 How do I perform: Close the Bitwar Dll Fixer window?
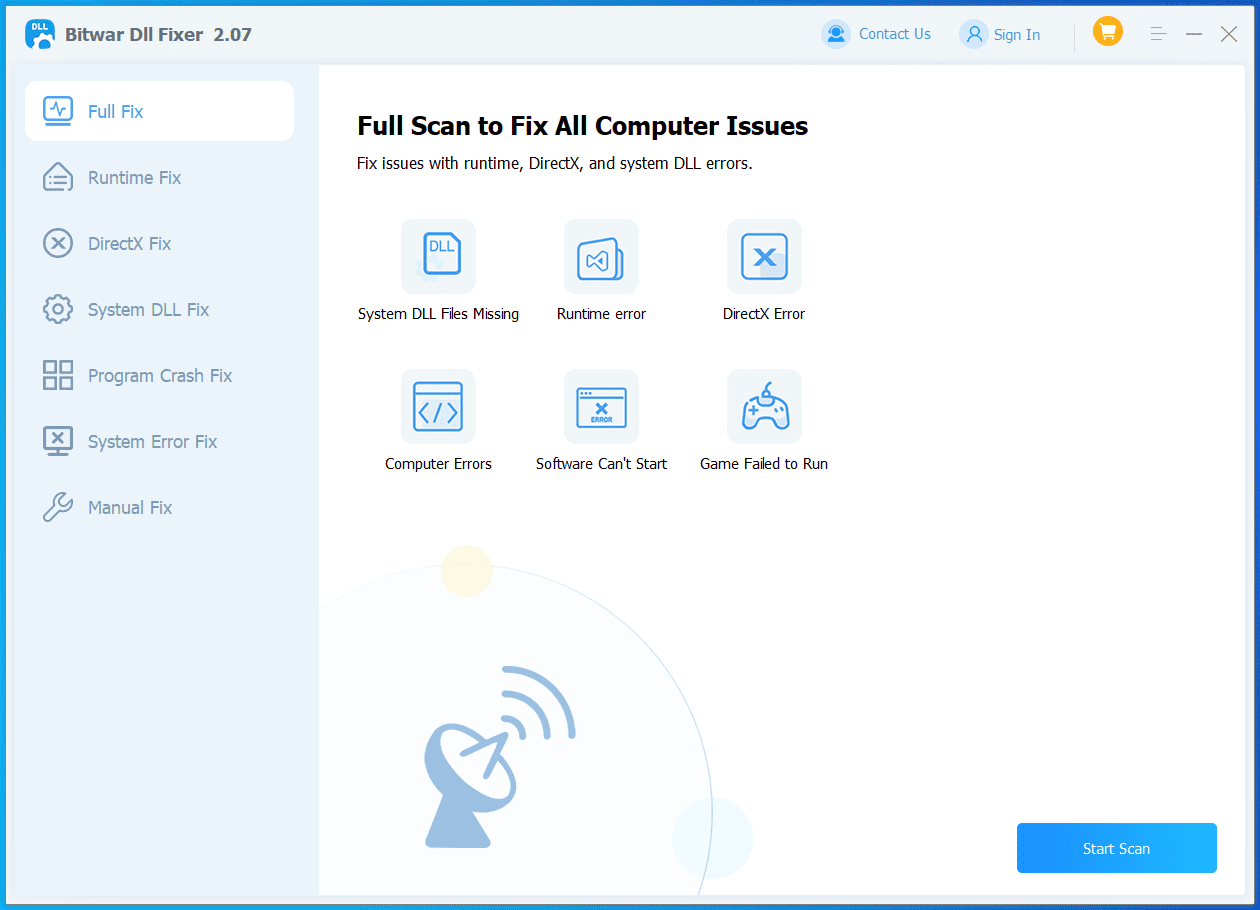click(1229, 34)
